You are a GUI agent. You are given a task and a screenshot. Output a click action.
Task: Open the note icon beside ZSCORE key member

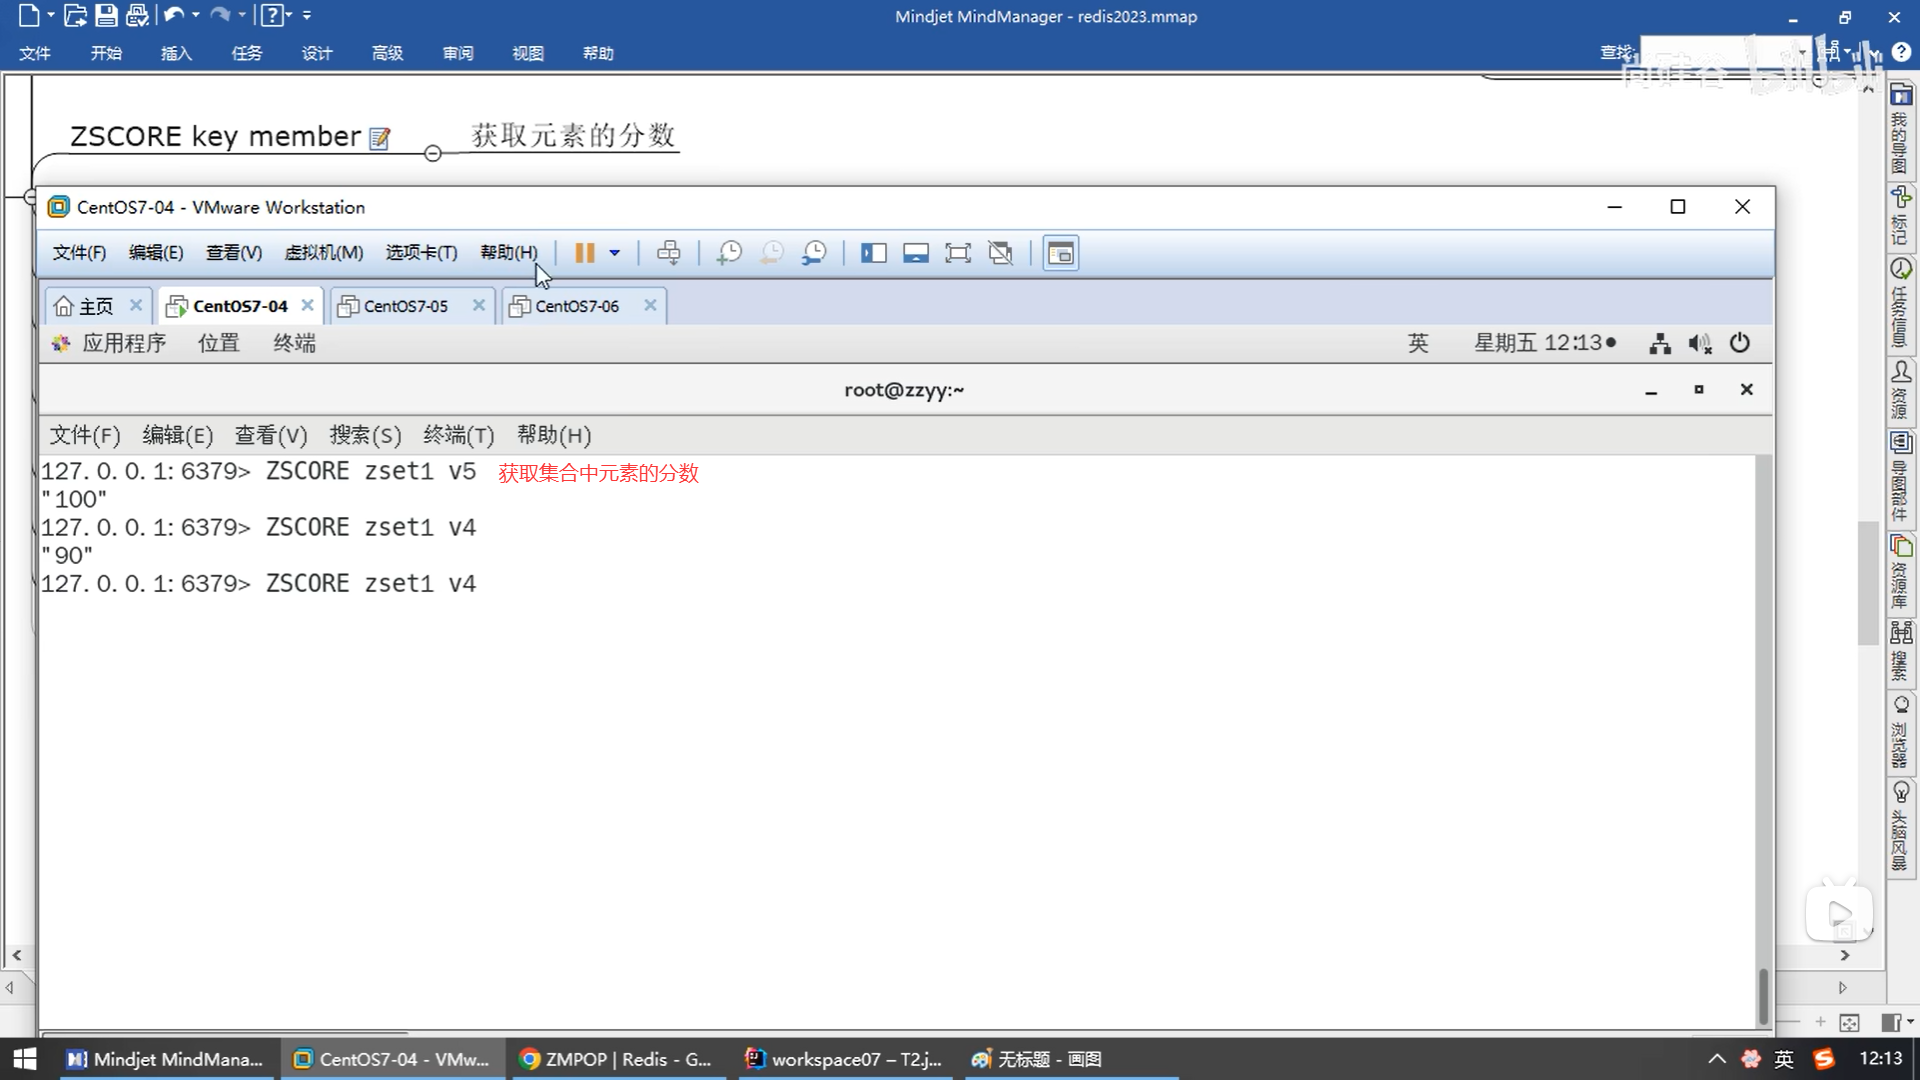point(379,138)
